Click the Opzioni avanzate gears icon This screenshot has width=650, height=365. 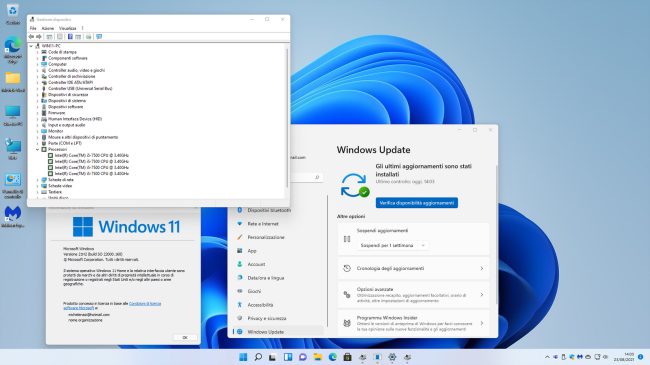click(347, 294)
